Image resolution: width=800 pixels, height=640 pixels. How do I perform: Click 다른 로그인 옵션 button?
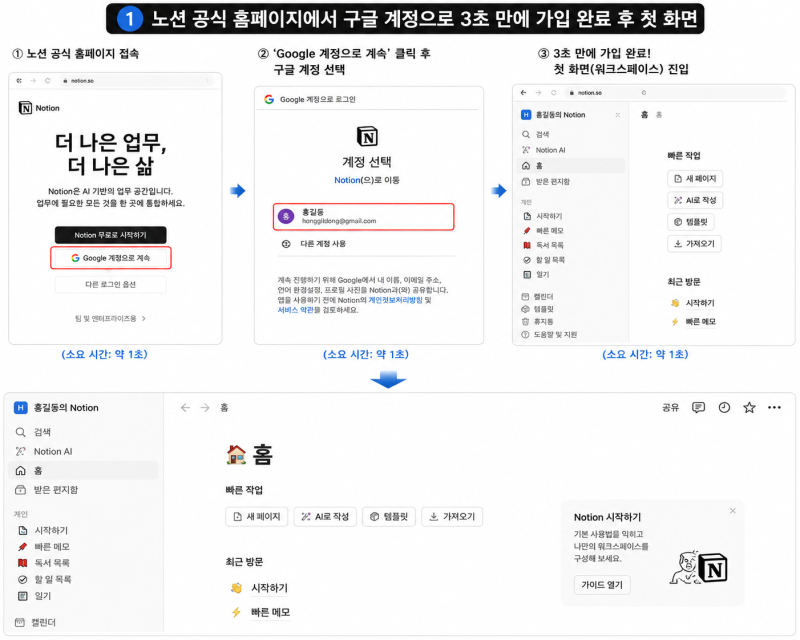111,285
